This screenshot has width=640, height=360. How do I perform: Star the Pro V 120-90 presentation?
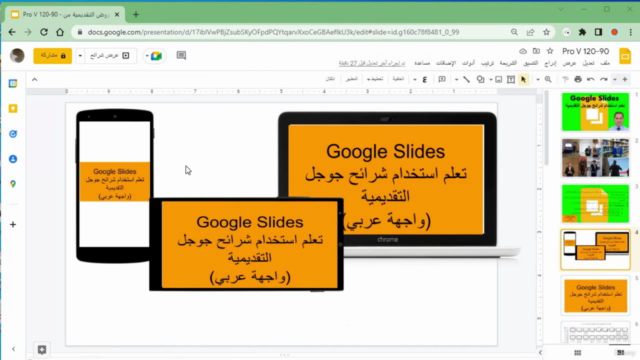coord(550,51)
